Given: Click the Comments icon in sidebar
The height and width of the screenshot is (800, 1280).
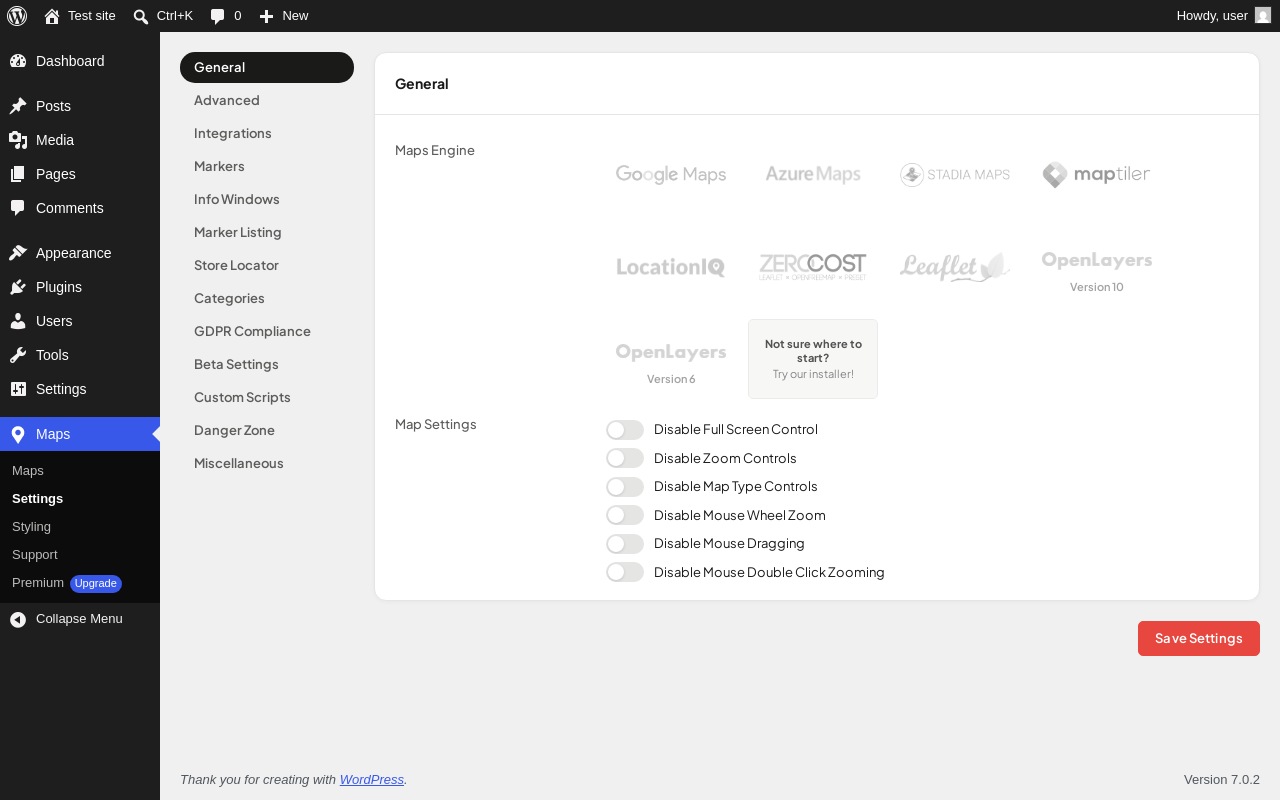Looking at the screenshot, I should pyautogui.click(x=18, y=208).
